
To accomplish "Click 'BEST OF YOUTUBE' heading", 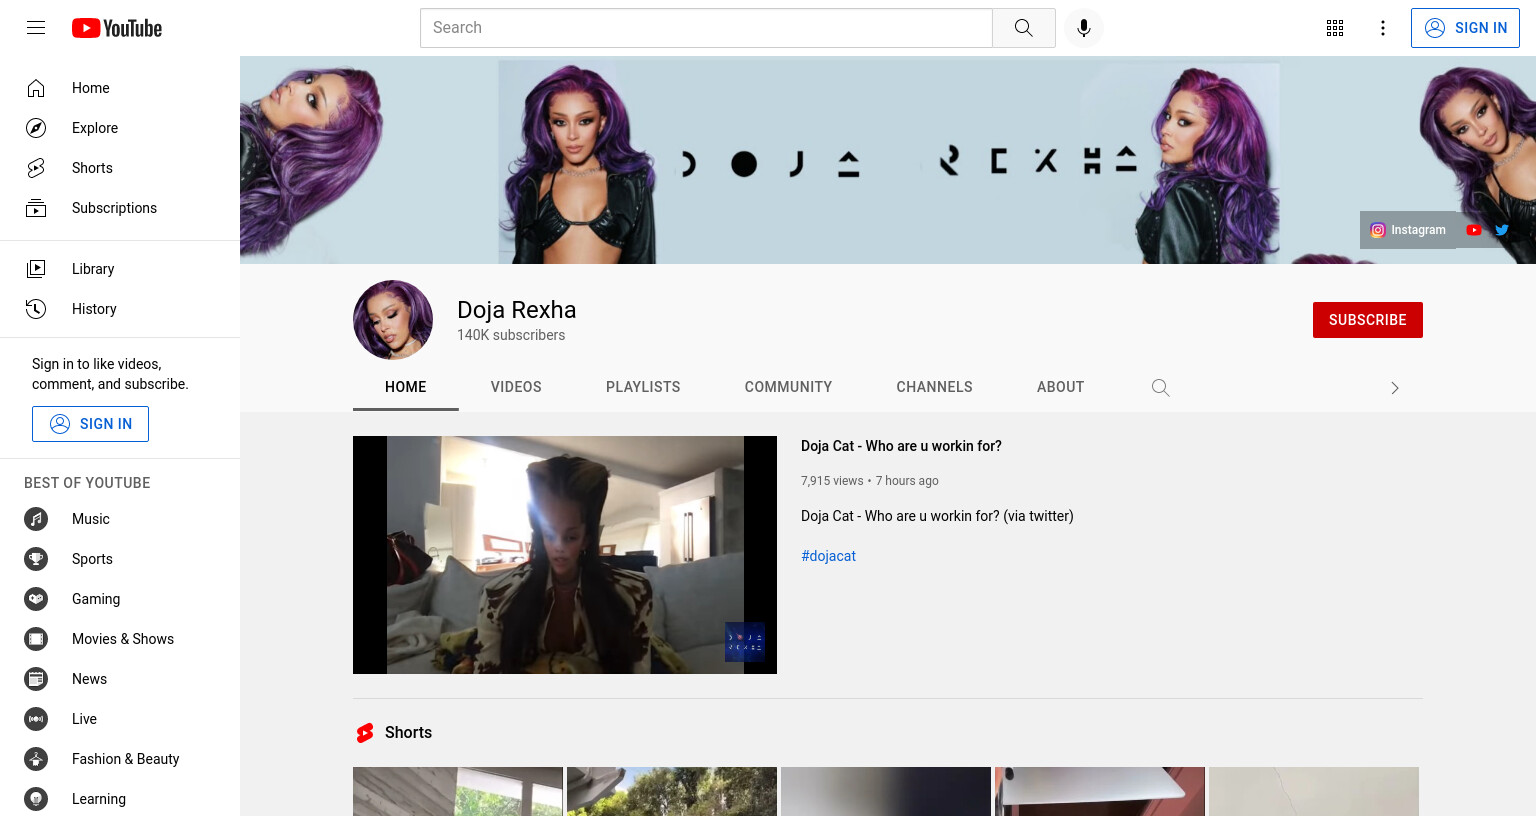I will (x=87, y=483).
